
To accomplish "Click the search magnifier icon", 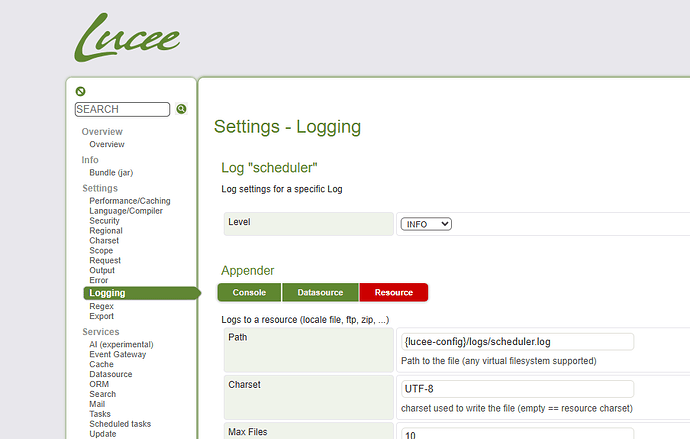I will point(181,109).
